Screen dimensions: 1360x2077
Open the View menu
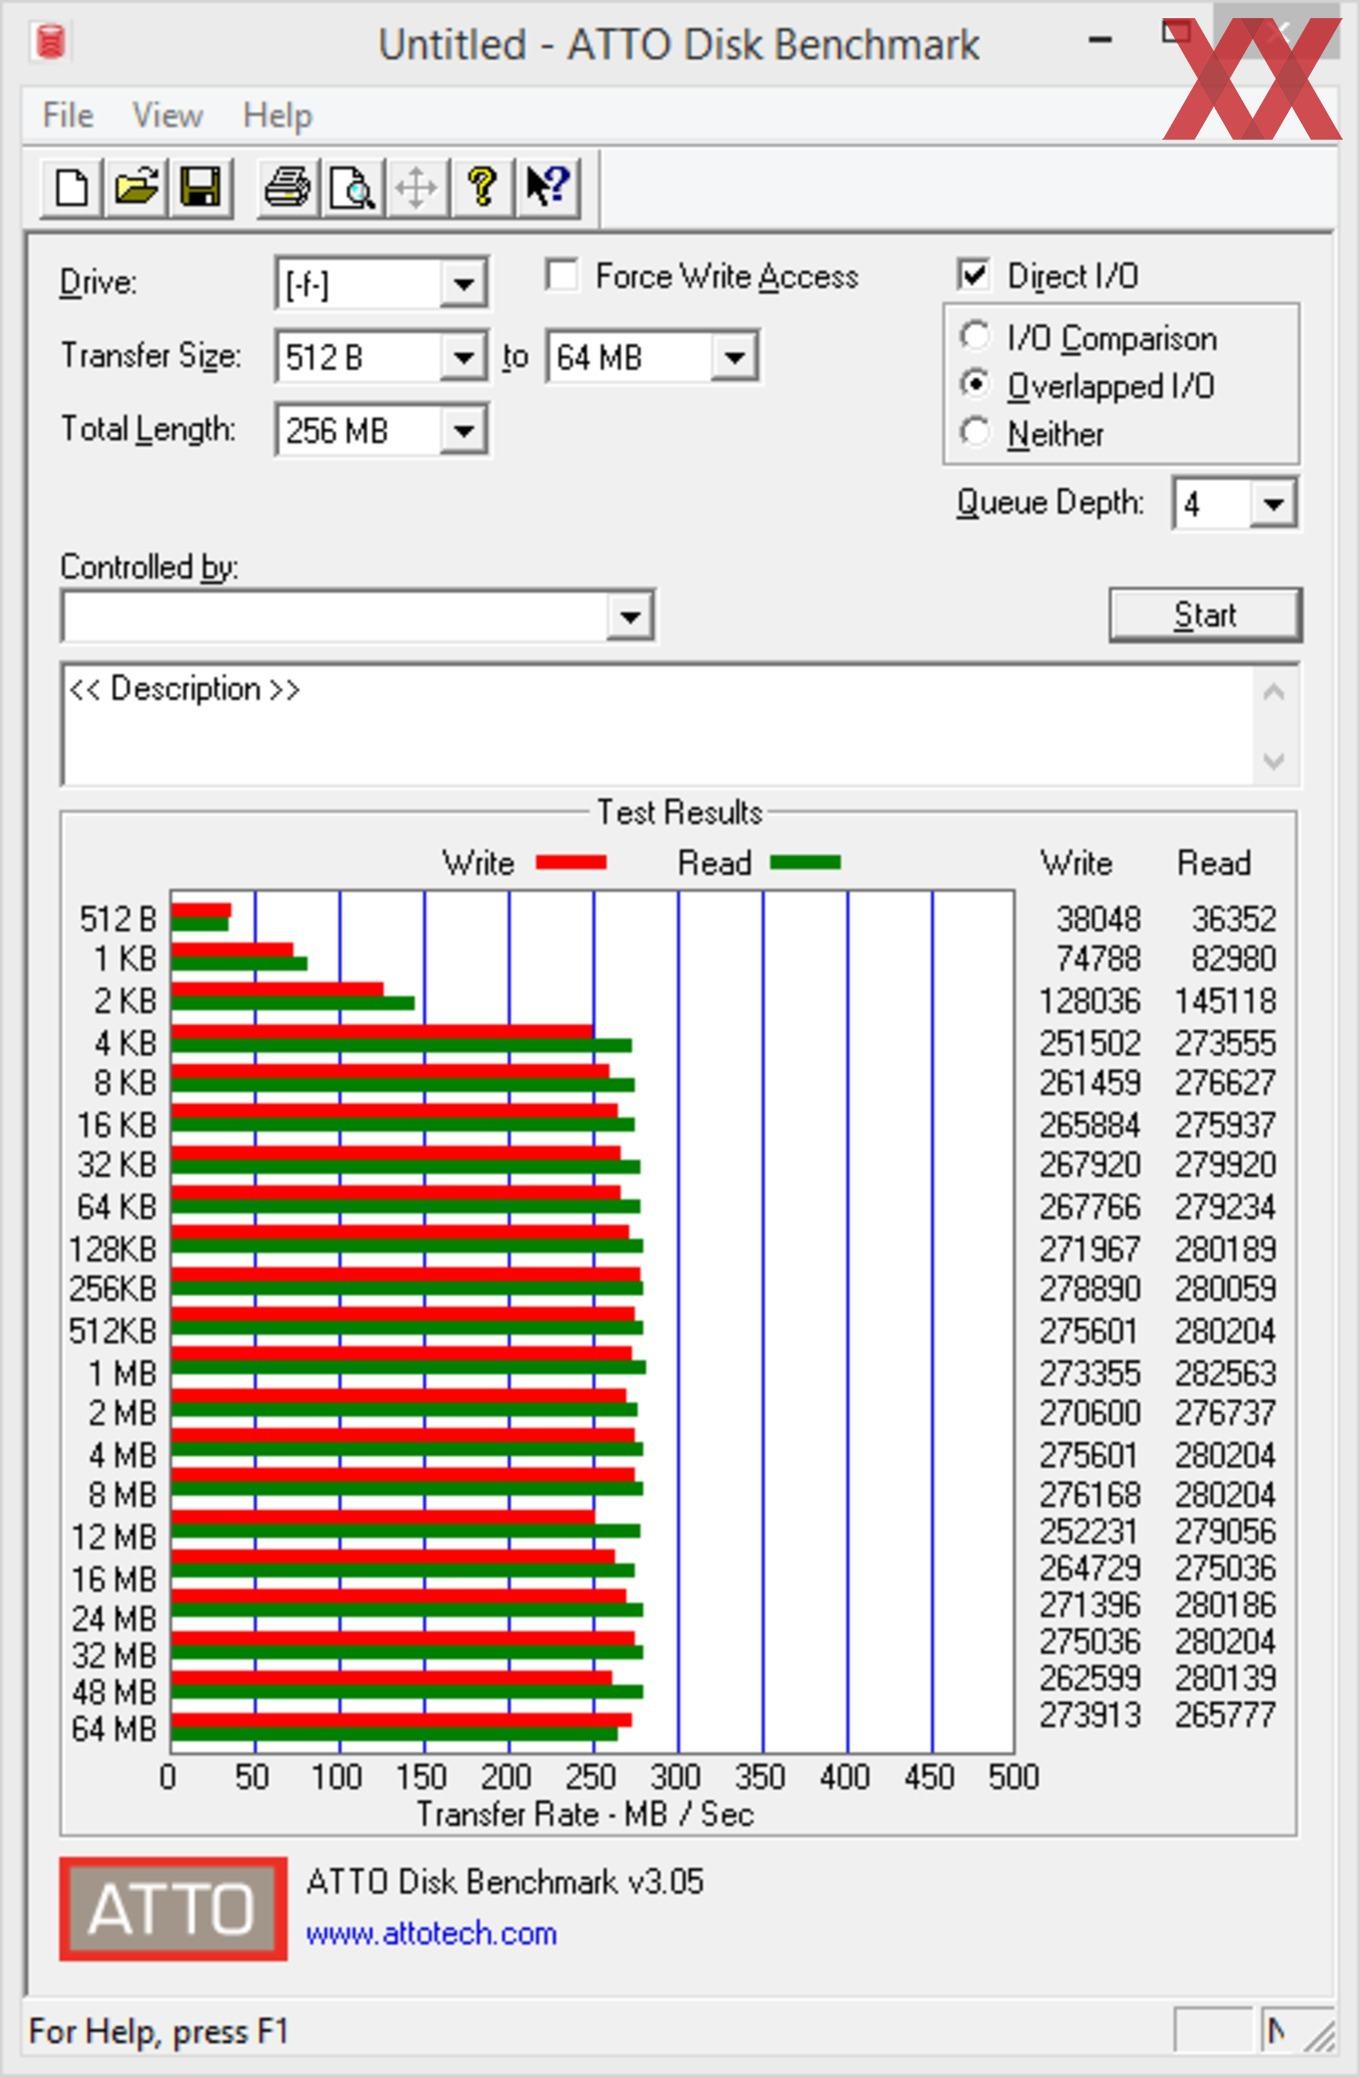coord(167,115)
